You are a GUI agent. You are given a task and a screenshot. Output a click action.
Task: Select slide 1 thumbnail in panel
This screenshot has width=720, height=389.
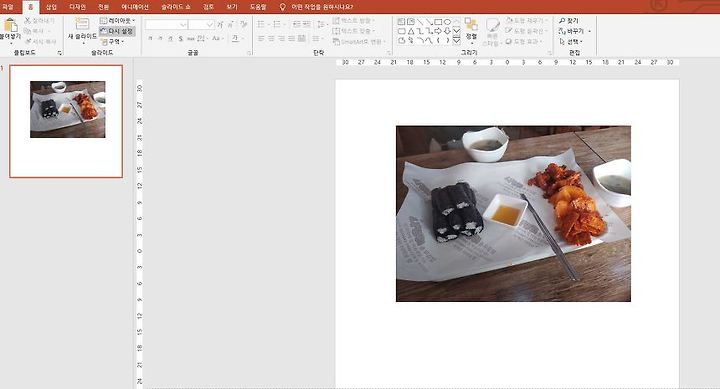coord(66,121)
